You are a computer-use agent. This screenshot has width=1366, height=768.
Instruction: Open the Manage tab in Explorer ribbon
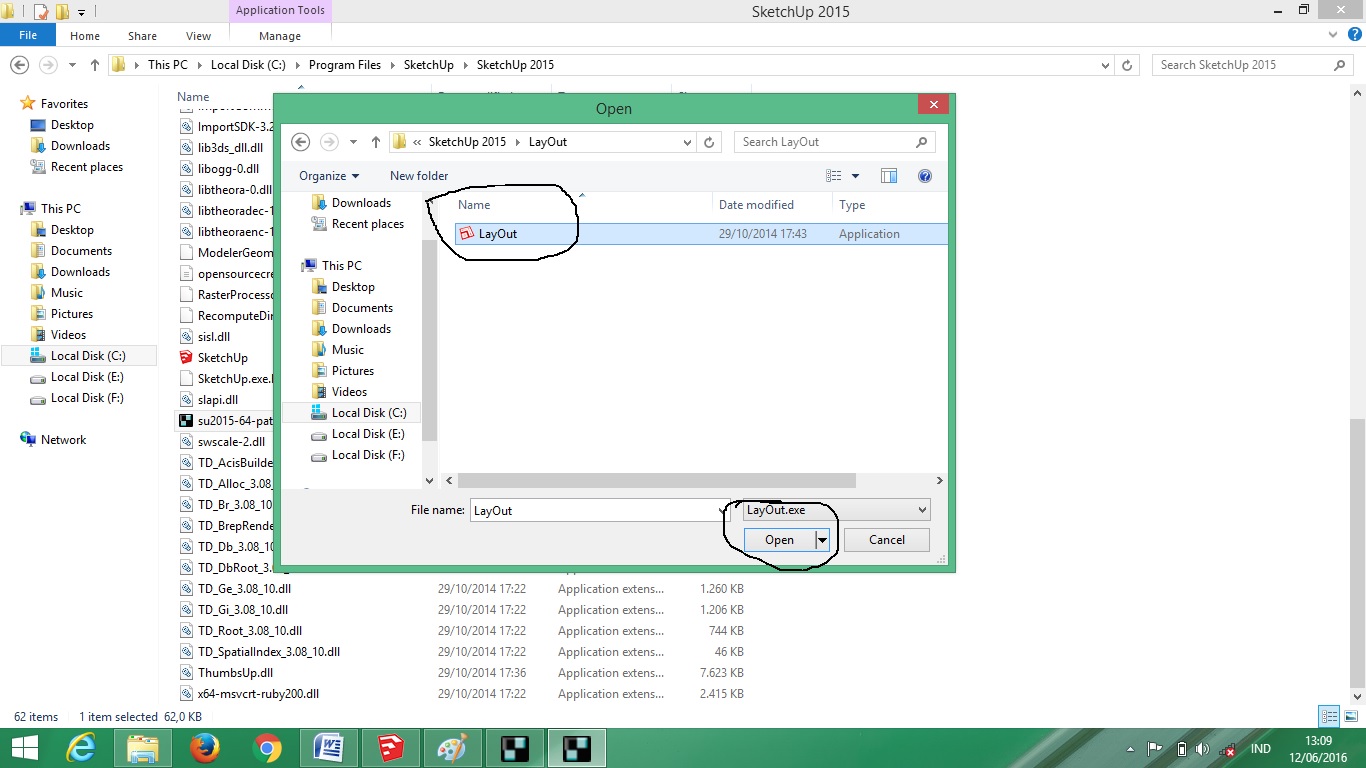pos(280,35)
